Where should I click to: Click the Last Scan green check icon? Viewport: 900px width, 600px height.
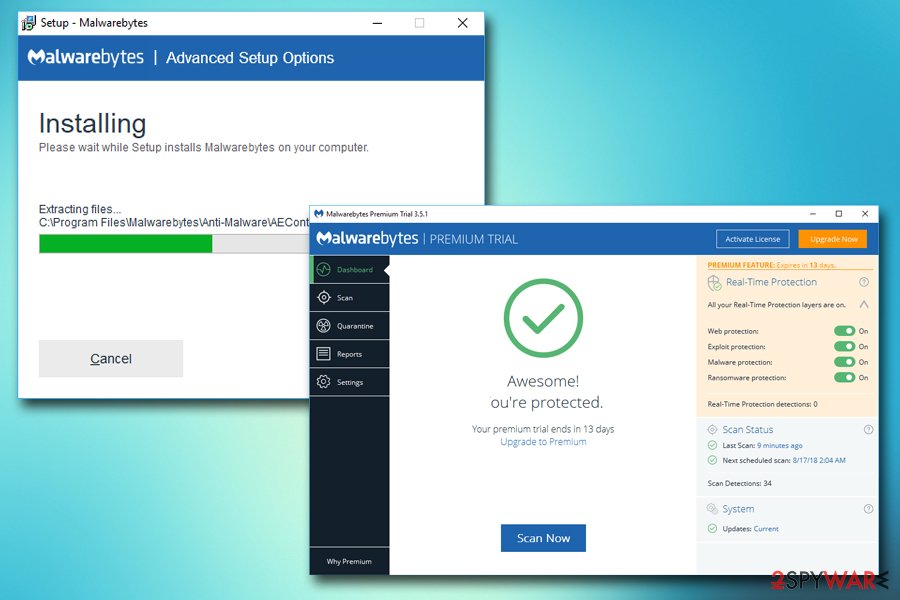pyautogui.click(x=712, y=445)
